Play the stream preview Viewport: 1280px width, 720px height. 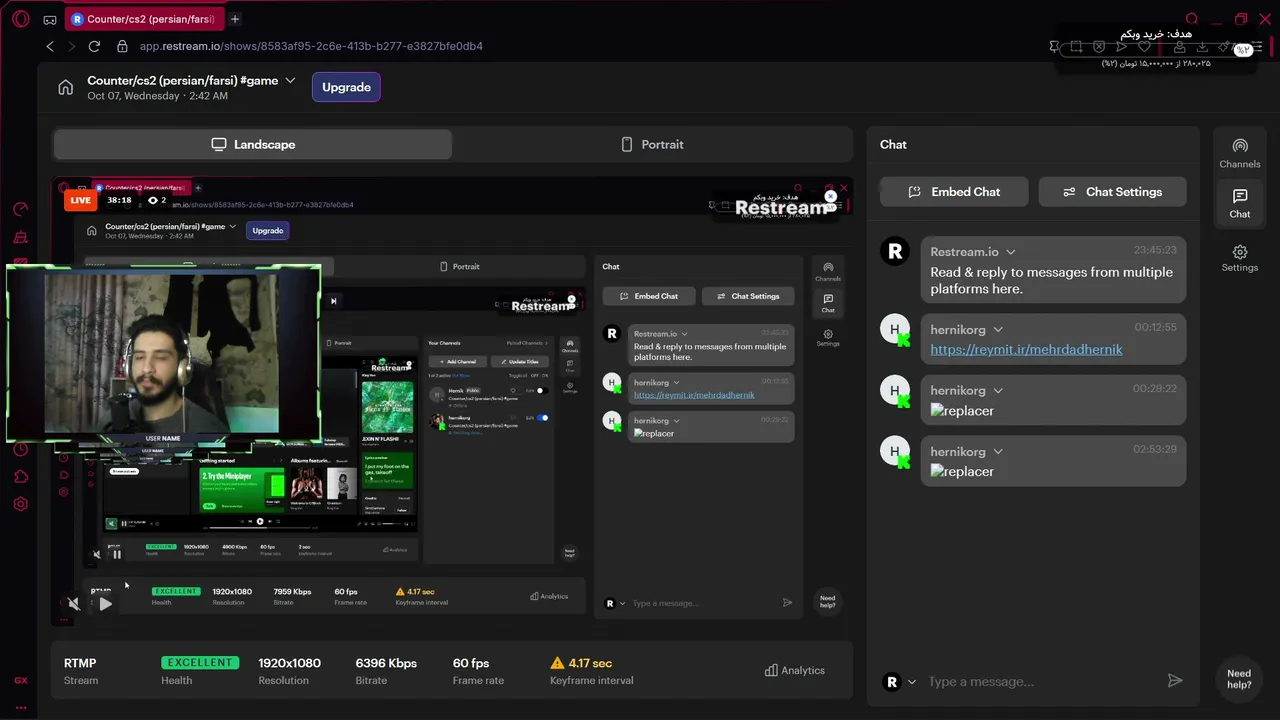pos(105,604)
